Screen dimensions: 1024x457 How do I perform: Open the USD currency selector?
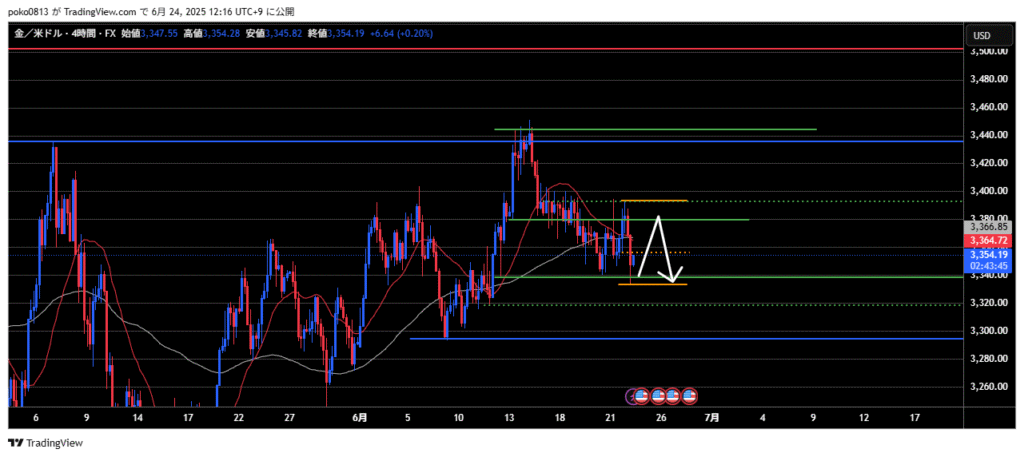pyautogui.click(x=982, y=36)
